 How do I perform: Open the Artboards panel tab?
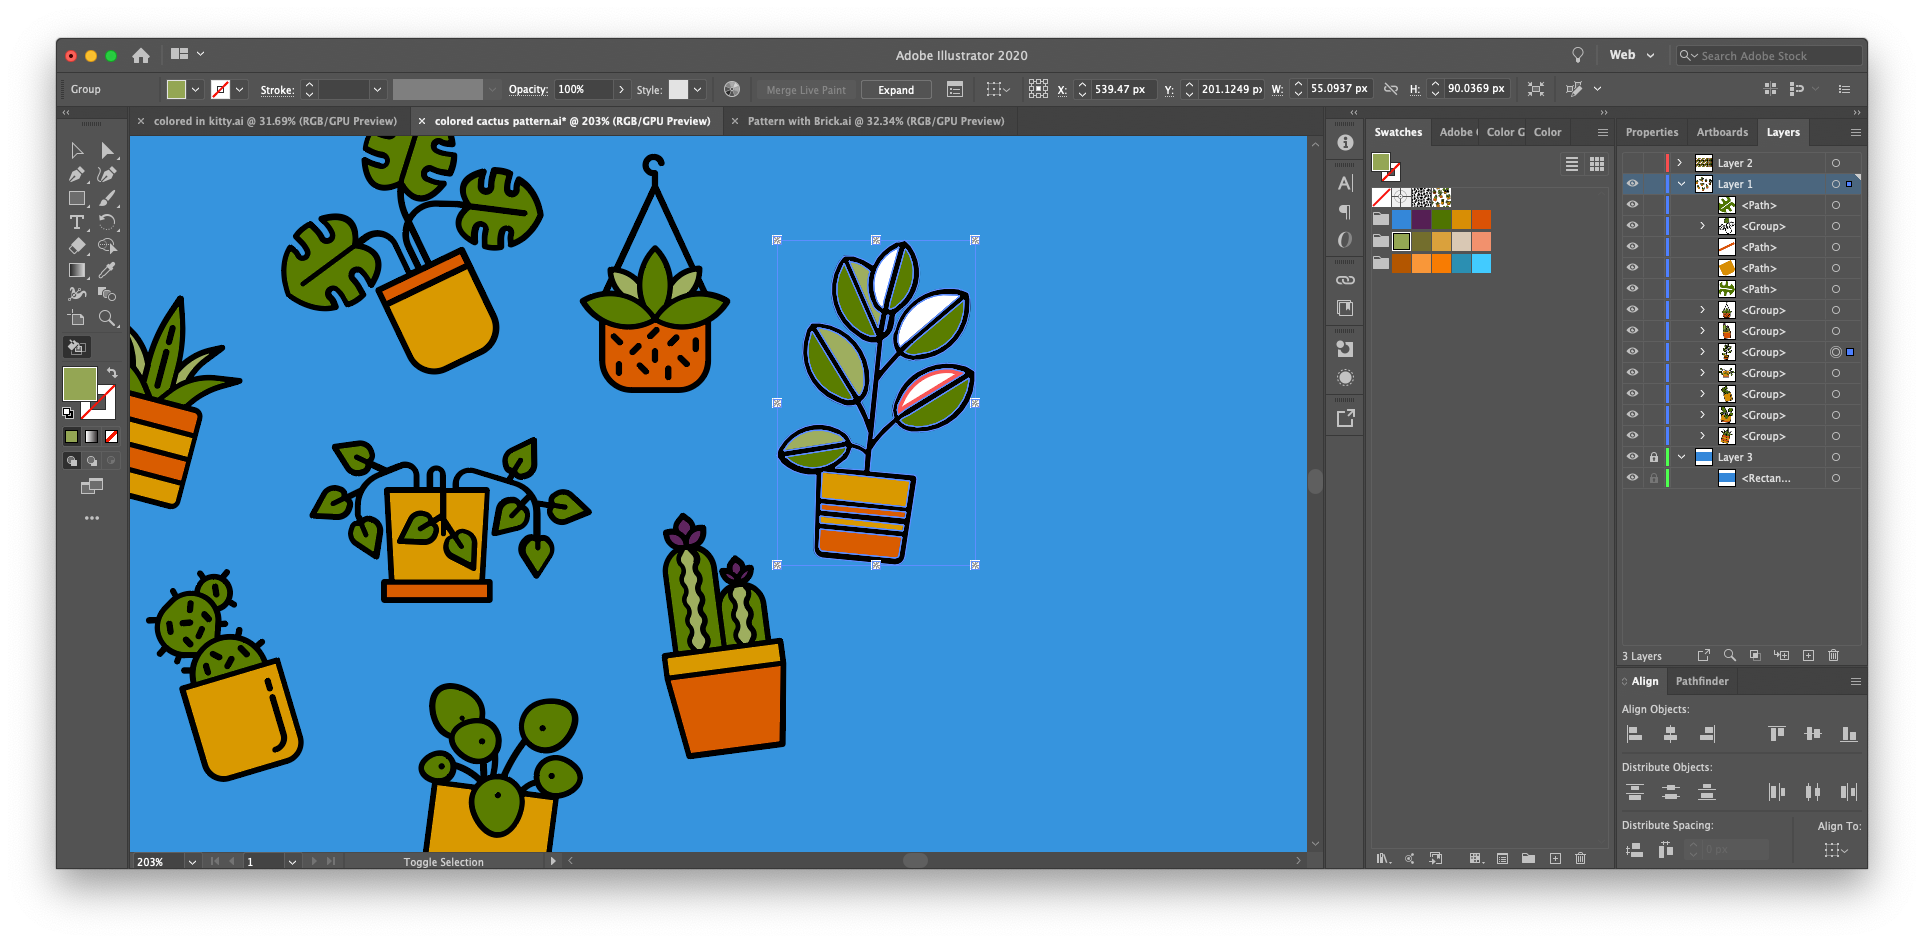1722,132
